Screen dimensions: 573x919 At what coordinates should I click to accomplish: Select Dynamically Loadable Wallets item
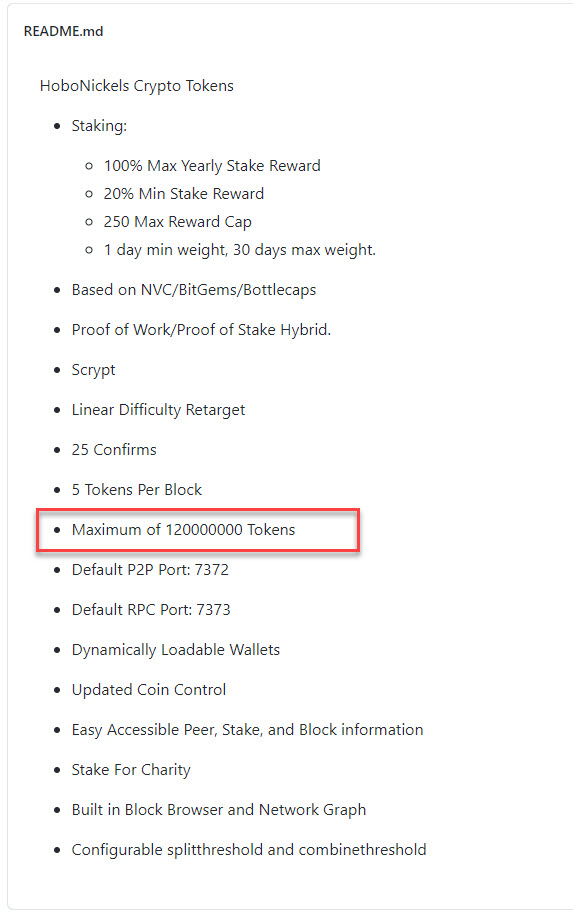click(x=176, y=650)
